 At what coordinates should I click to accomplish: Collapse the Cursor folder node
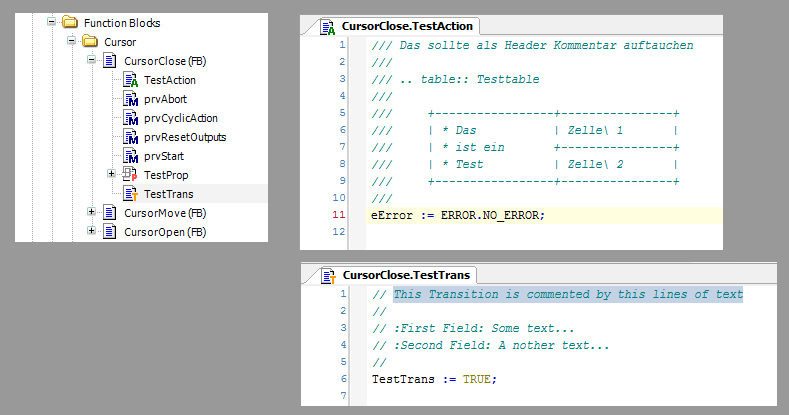click(72, 42)
